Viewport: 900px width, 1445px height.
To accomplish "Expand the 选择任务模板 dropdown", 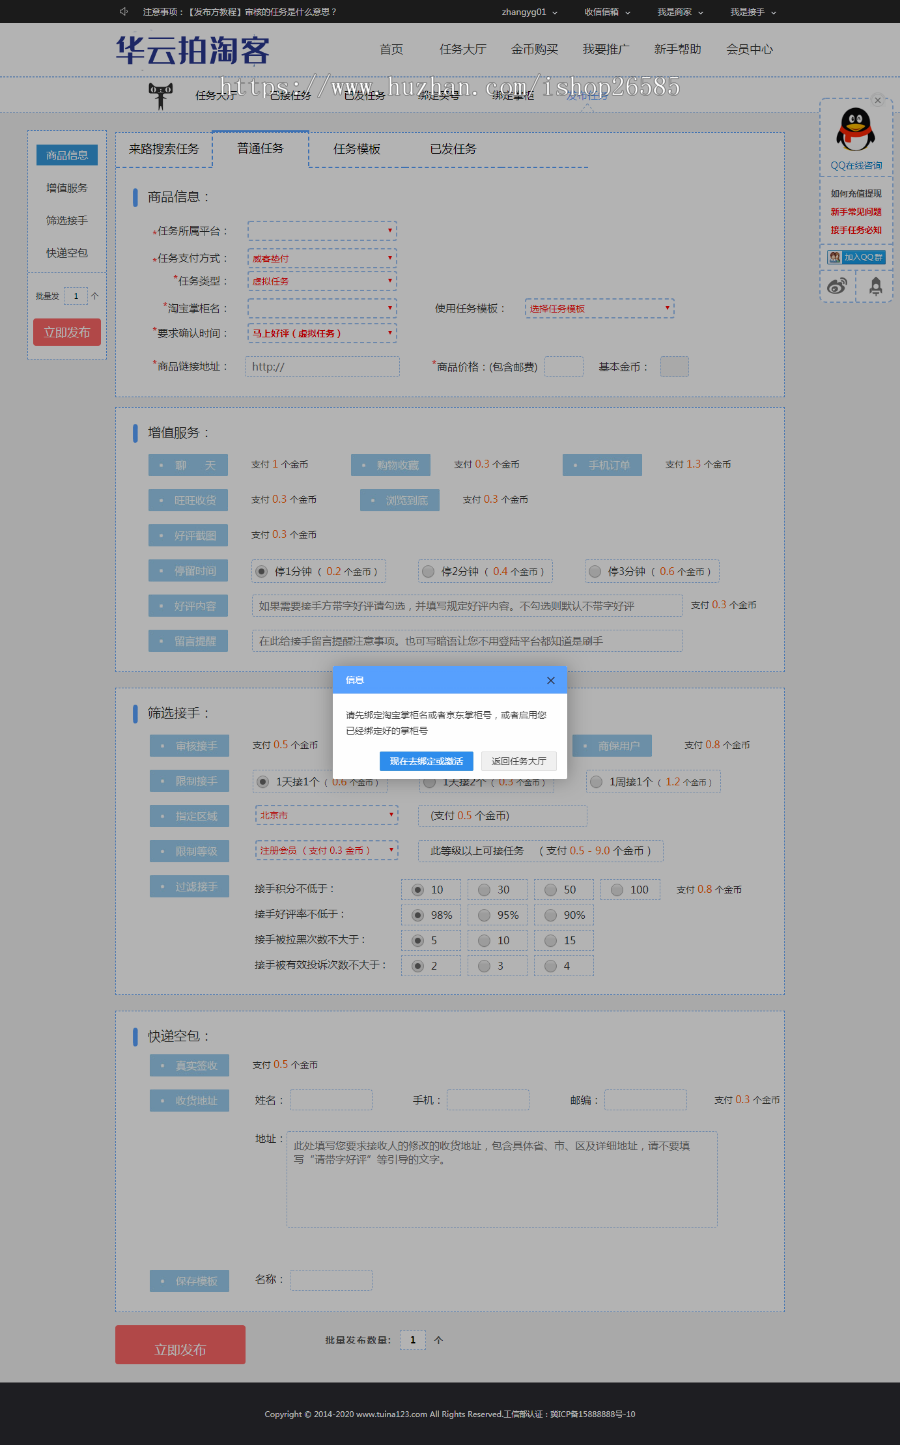I will pyautogui.click(x=599, y=309).
